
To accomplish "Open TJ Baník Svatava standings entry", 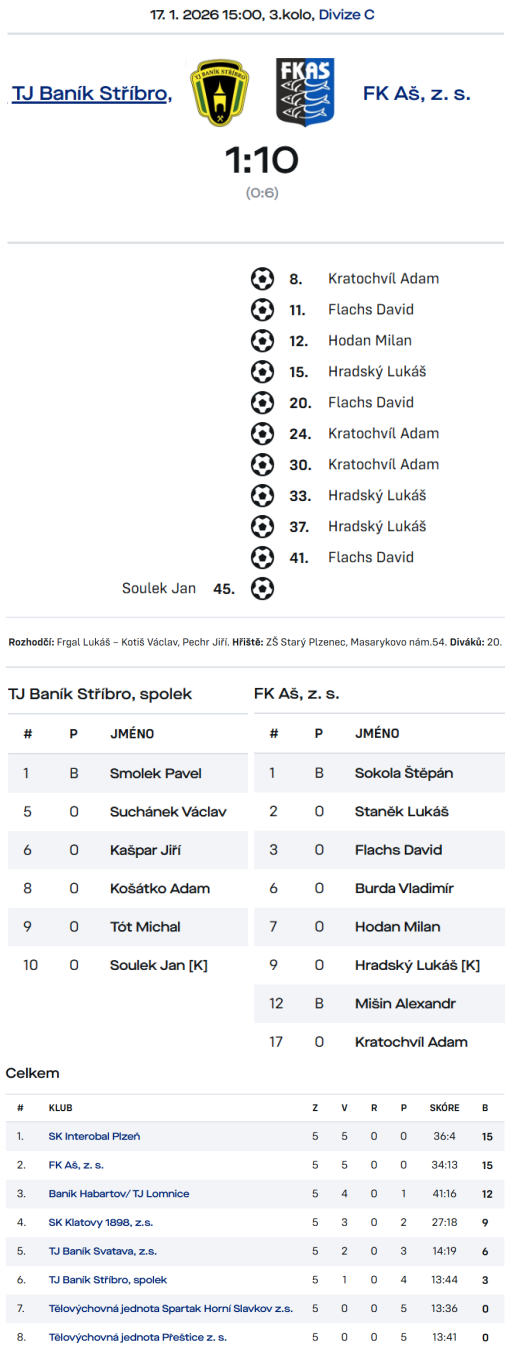I will click(x=103, y=1251).
